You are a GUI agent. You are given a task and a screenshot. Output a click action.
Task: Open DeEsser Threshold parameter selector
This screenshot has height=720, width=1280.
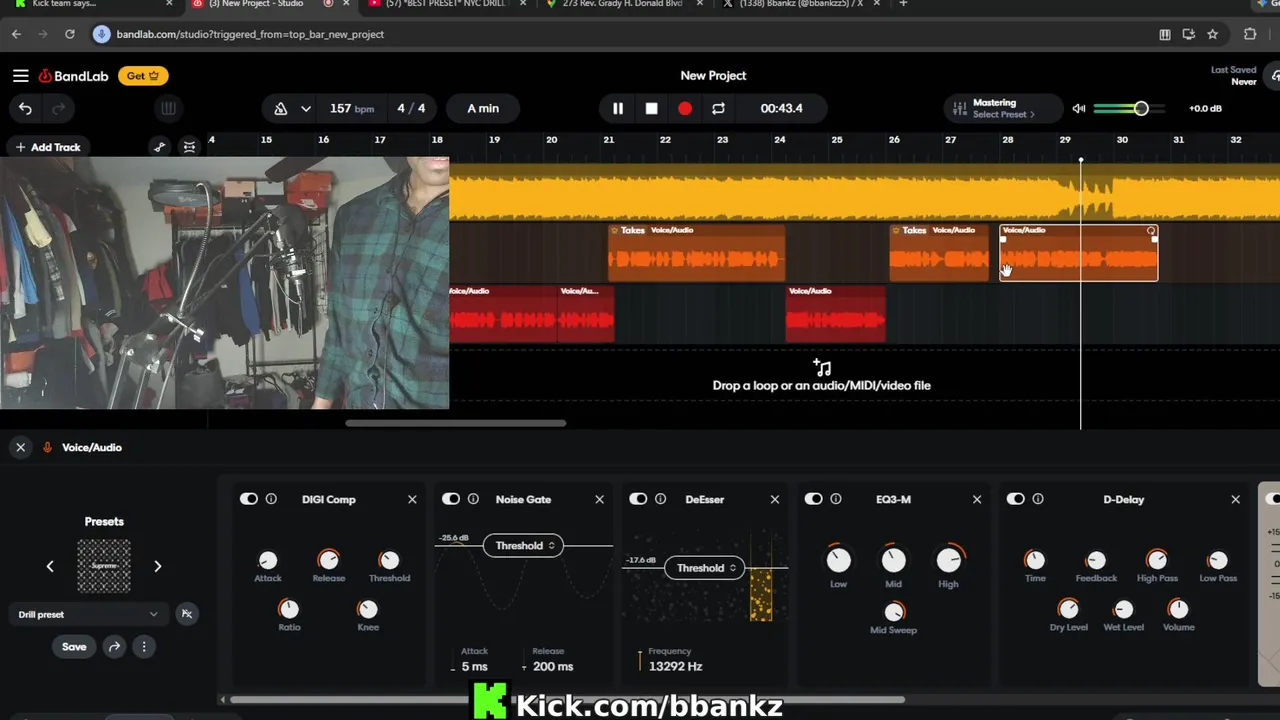coord(705,568)
